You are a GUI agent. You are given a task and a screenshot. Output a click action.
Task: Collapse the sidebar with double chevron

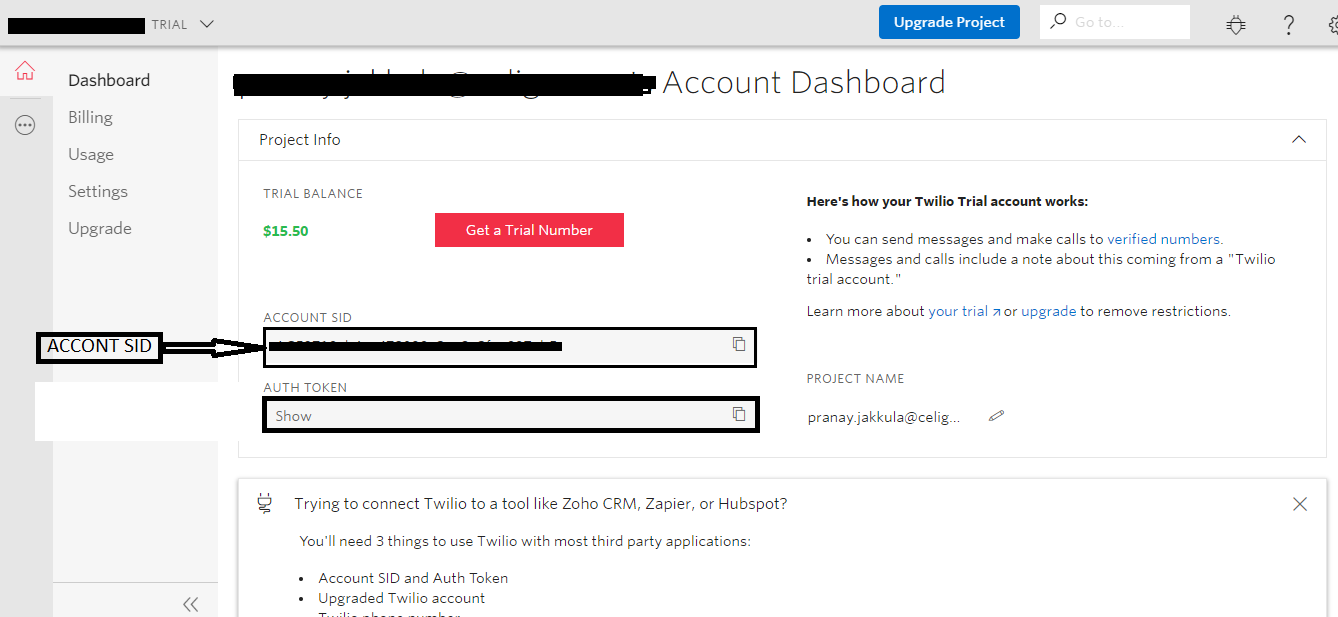190,604
